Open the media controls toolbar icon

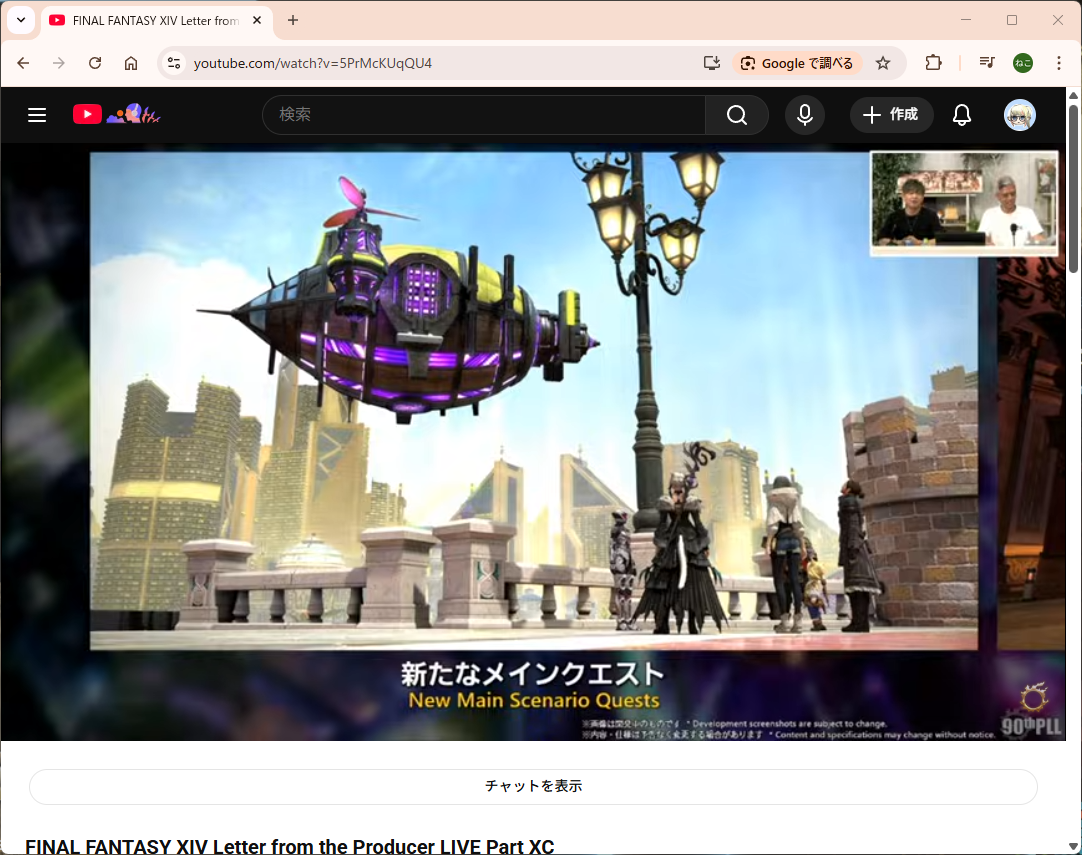click(x=987, y=63)
